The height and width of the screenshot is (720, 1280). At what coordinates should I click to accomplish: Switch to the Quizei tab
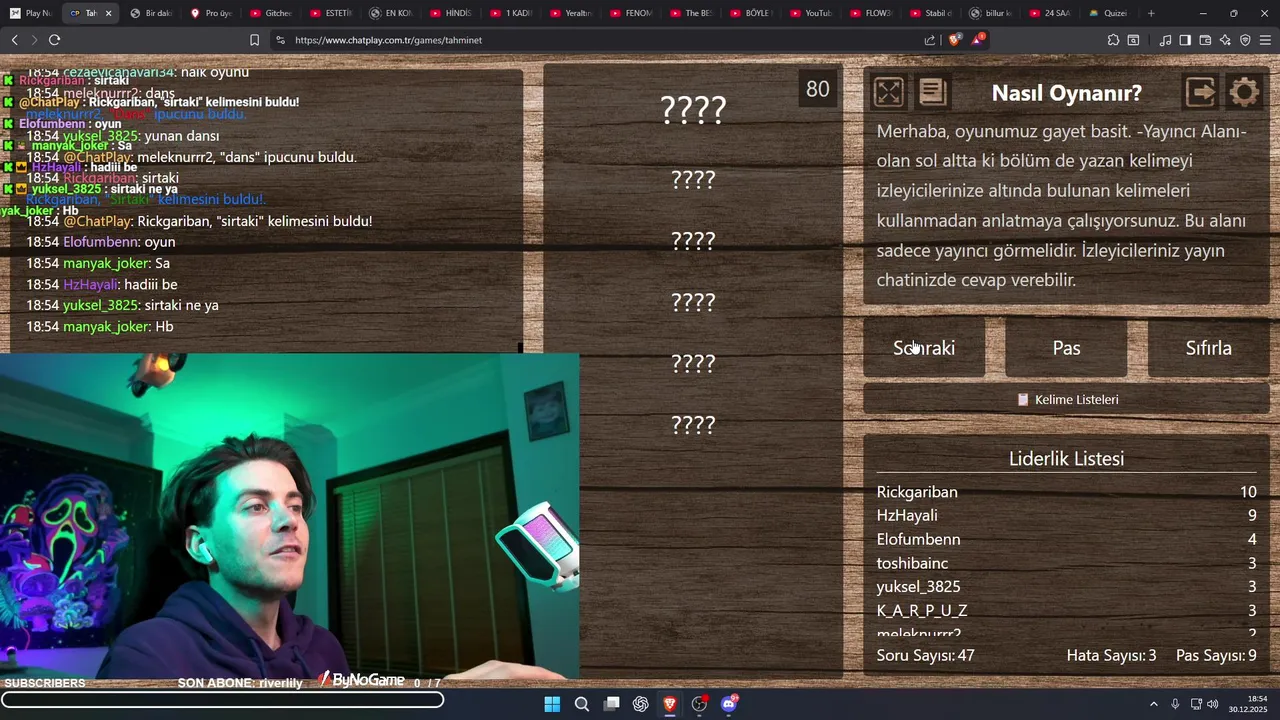coord(1108,13)
